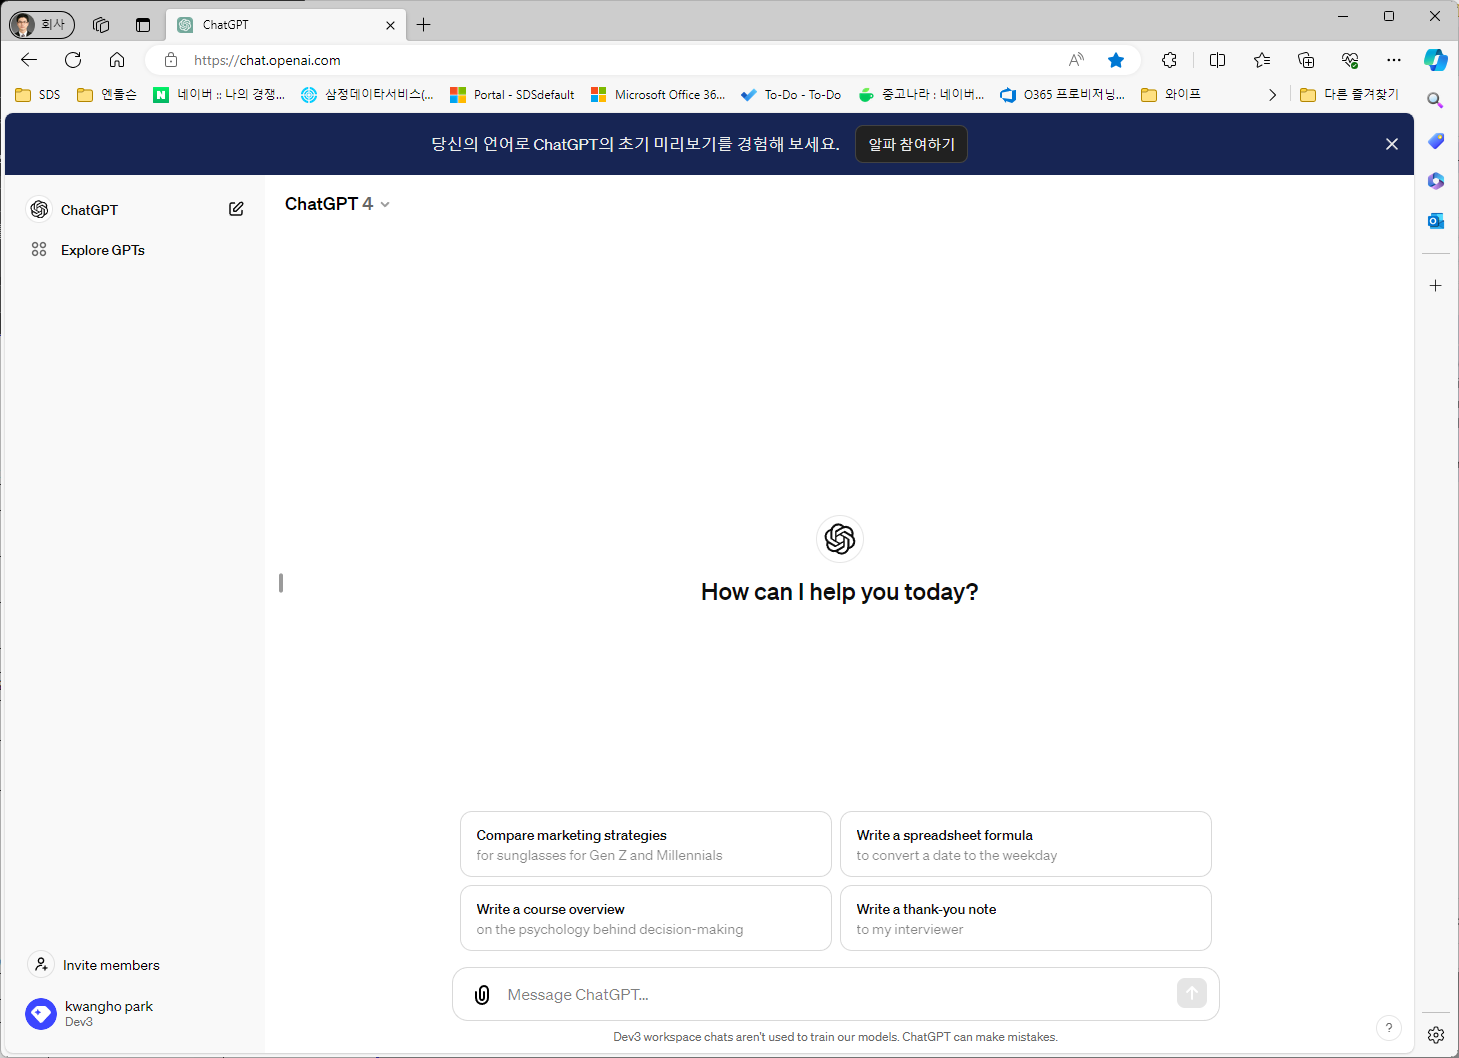The image size is (1459, 1058).
Task: Toggle the split screen view
Action: [1217, 60]
